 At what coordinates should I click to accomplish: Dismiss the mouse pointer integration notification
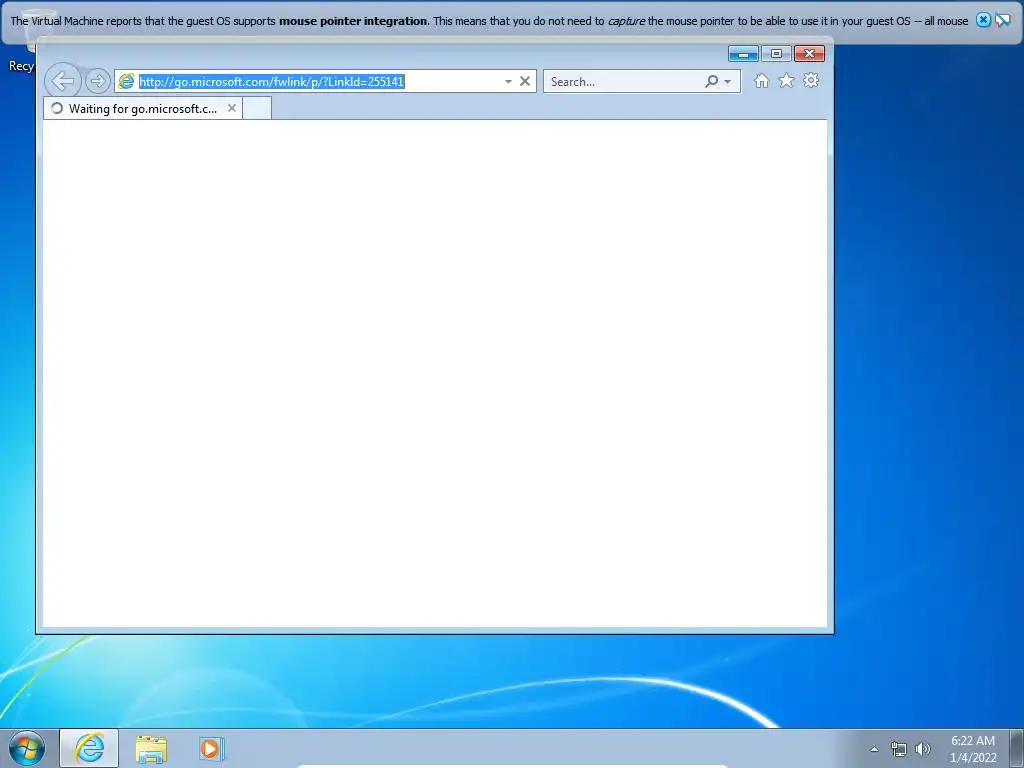point(983,20)
